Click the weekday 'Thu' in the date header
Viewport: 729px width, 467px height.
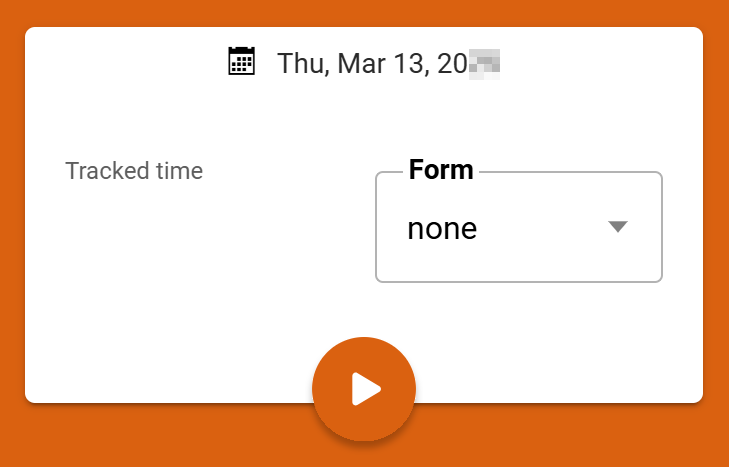[x=301, y=63]
